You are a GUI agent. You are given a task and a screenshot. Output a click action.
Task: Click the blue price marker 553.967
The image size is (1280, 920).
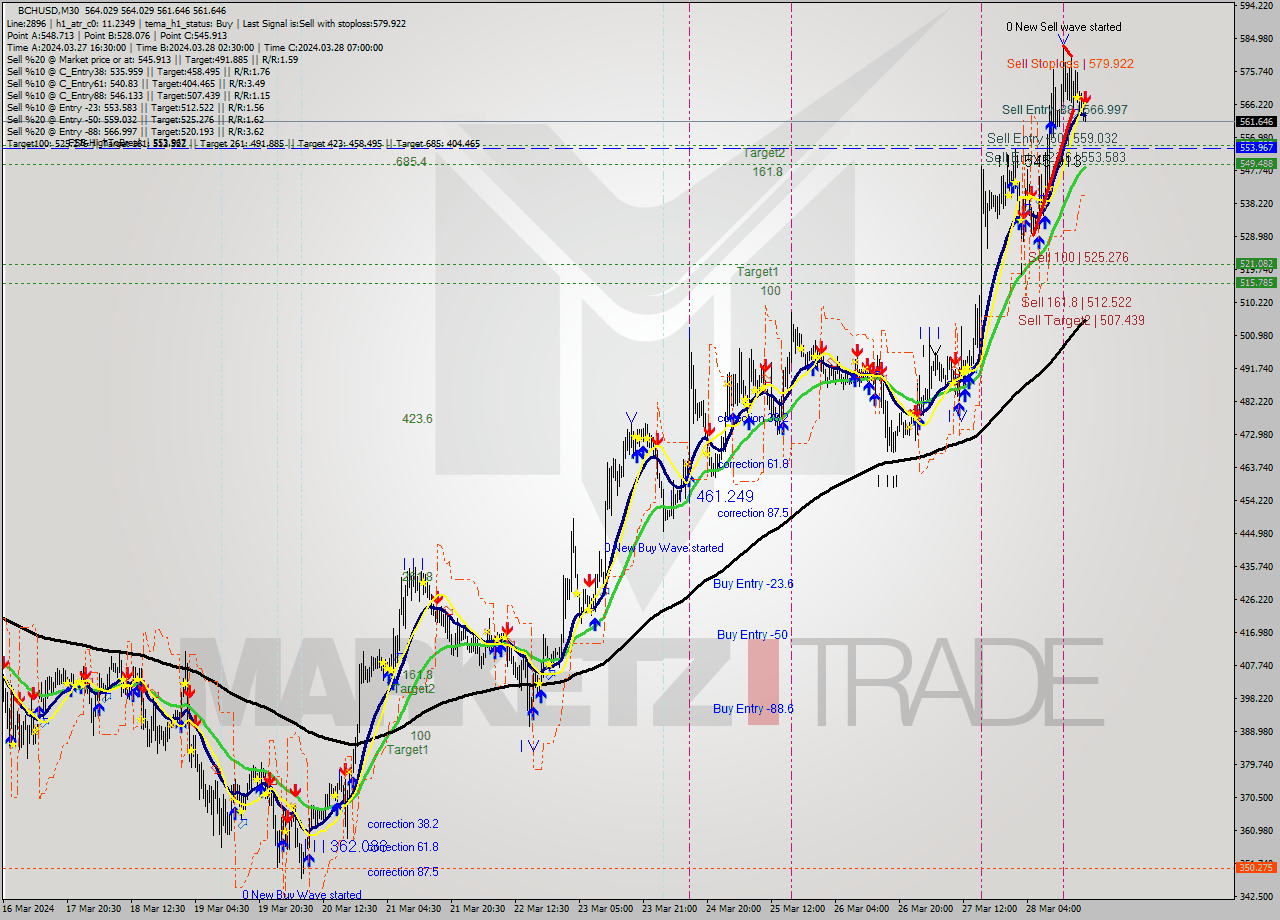1257,147
